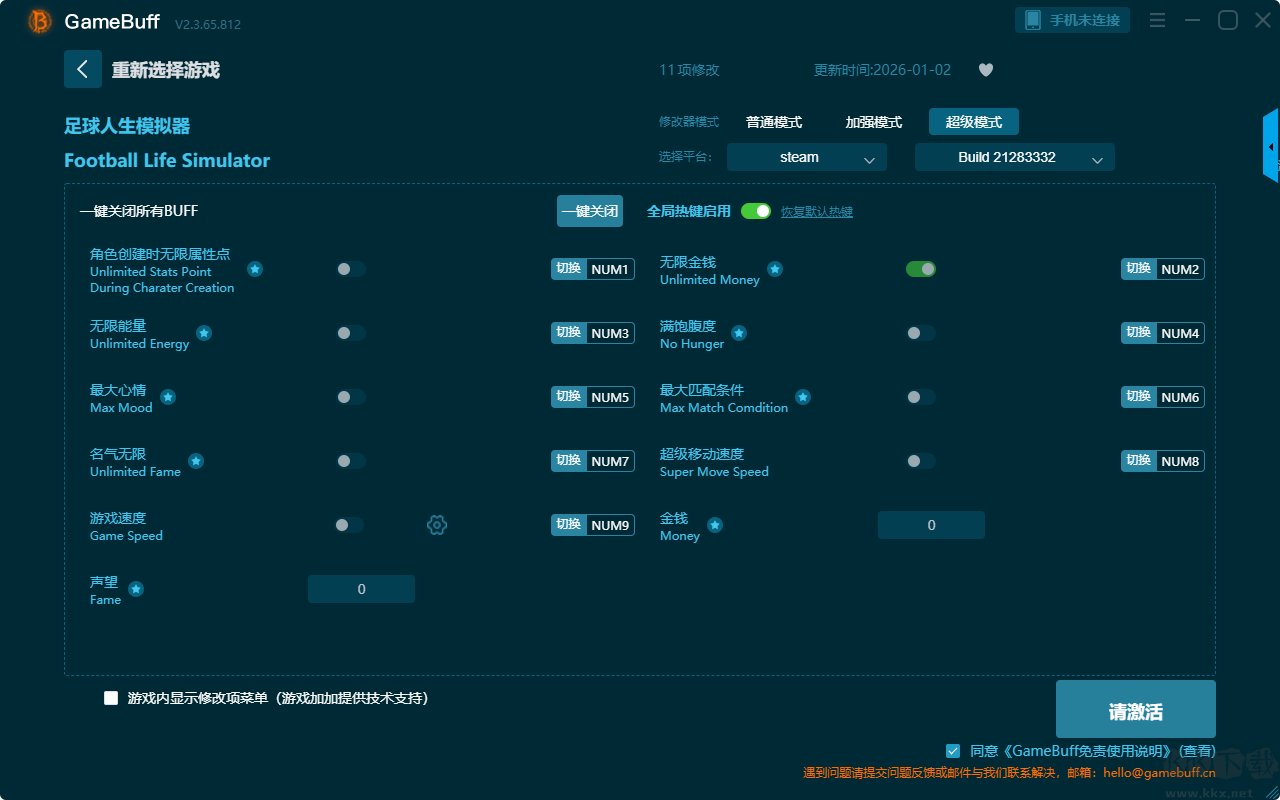
Task: Click the large 请激活 activate button
Action: coord(1136,709)
